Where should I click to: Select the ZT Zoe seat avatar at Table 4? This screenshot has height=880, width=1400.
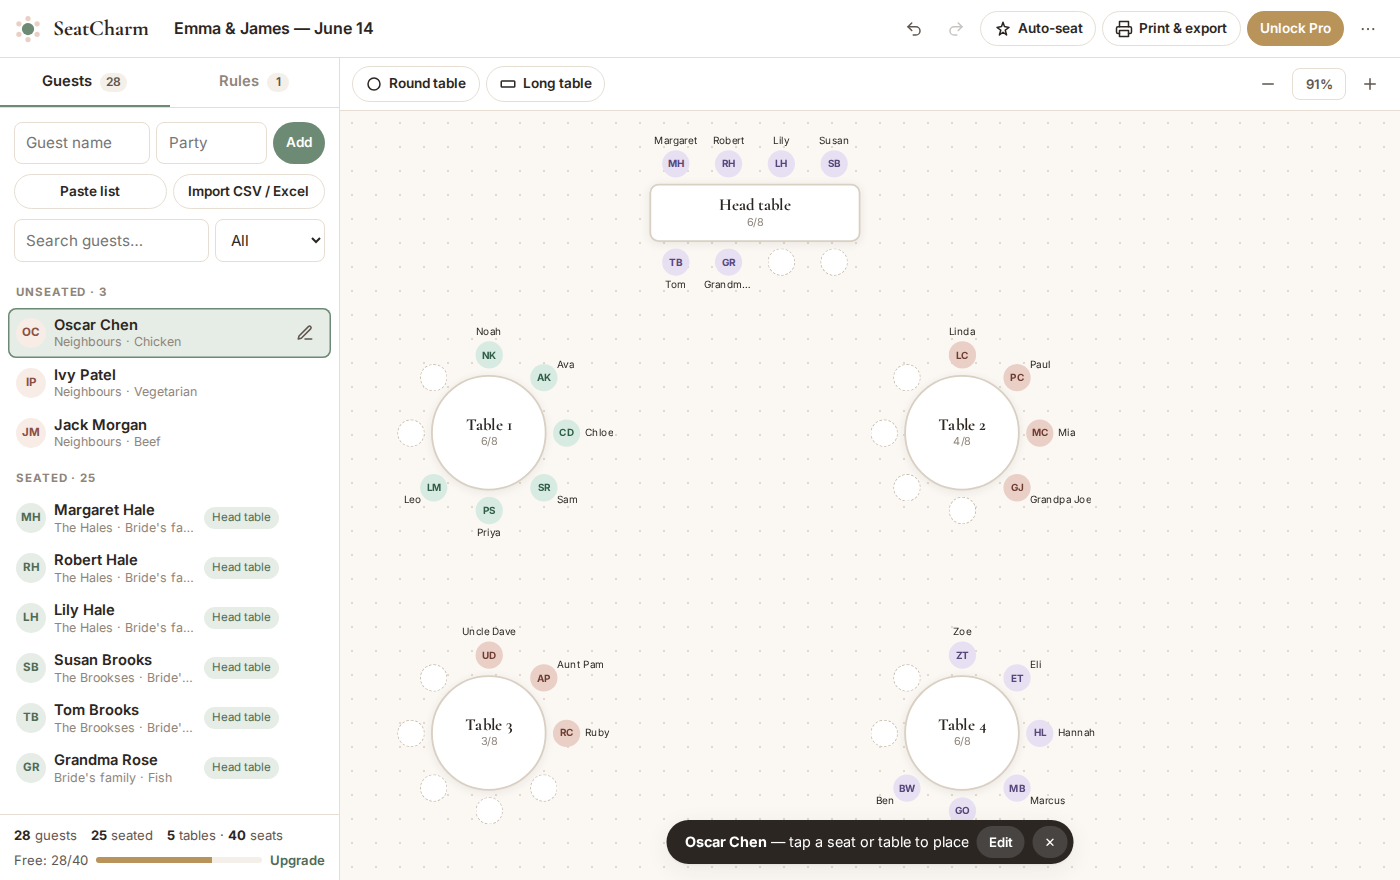tap(962, 655)
